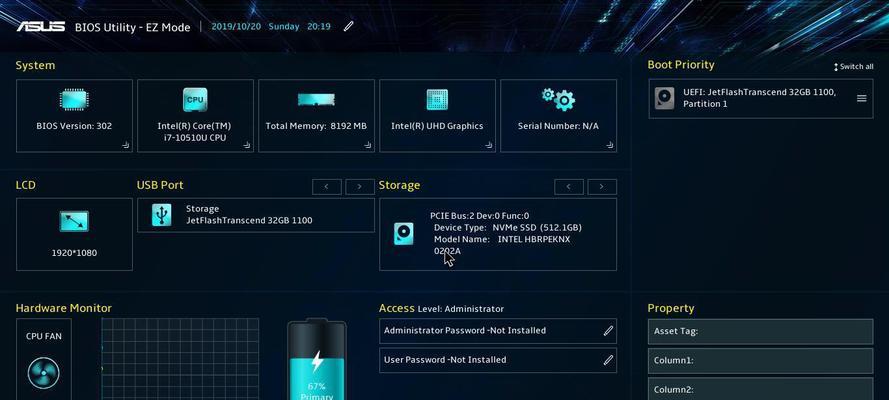Image resolution: width=889 pixels, height=400 pixels.
Task: Click the Device Type NVMe SSD text
Action: click(507, 227)
